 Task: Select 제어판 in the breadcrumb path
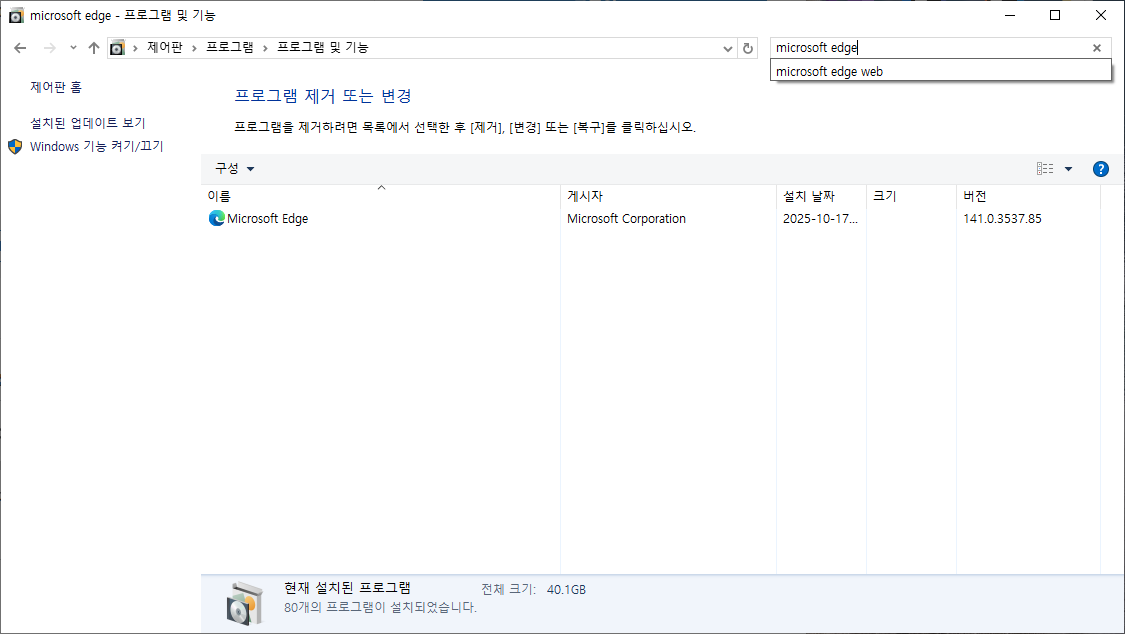pyautogui.click(x=163, y=47)
